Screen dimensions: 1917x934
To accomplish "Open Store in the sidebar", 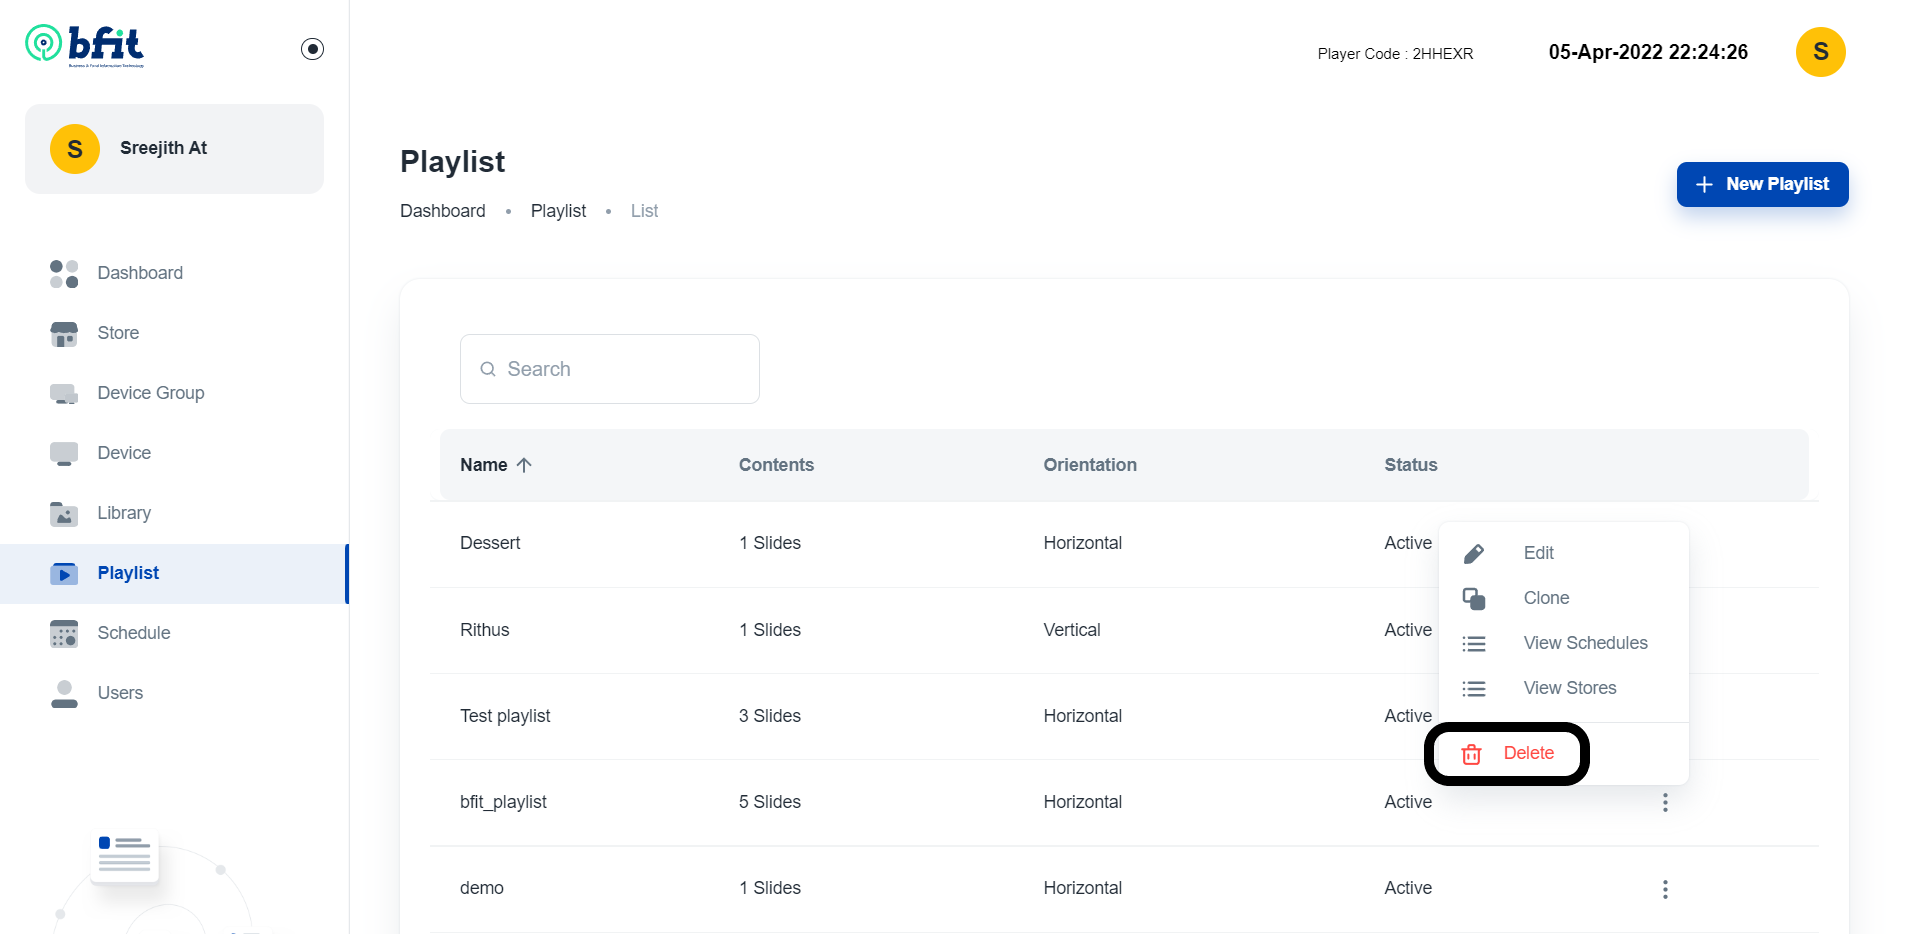I will (x=118, y=333).
